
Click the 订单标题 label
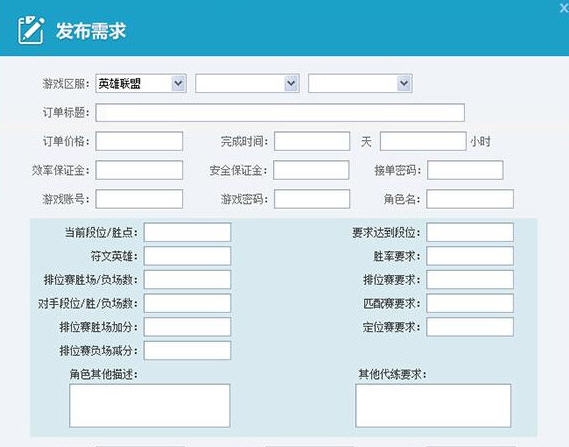66,112
